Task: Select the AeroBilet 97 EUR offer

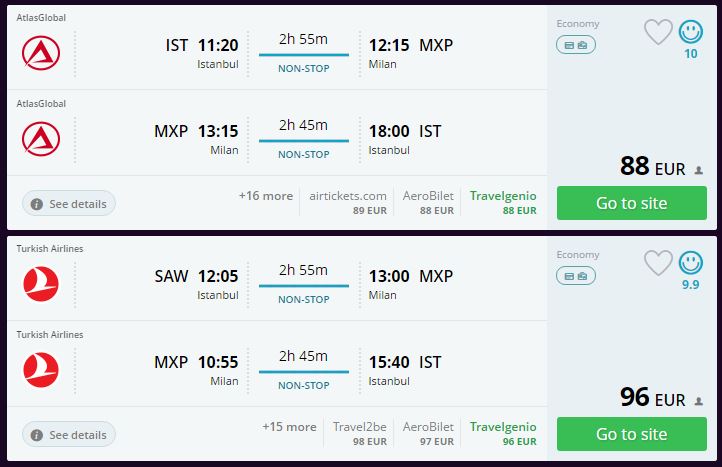Action: [x=428, y=433]
